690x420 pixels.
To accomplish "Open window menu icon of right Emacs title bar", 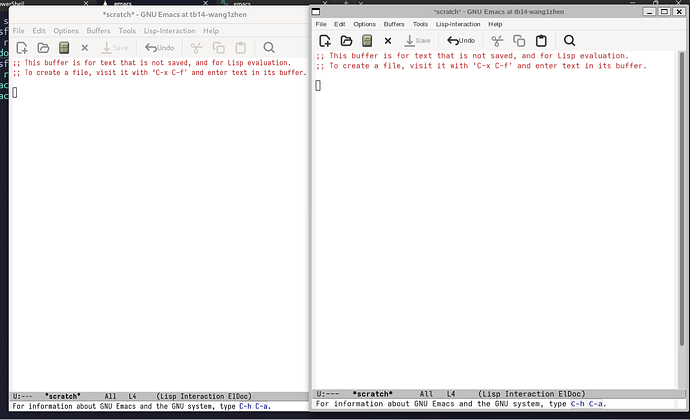I will tap(316, 12).
